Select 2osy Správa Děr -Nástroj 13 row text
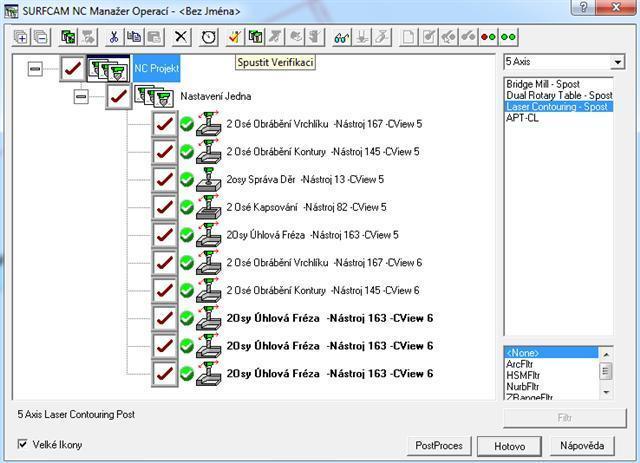 point(305,179)
